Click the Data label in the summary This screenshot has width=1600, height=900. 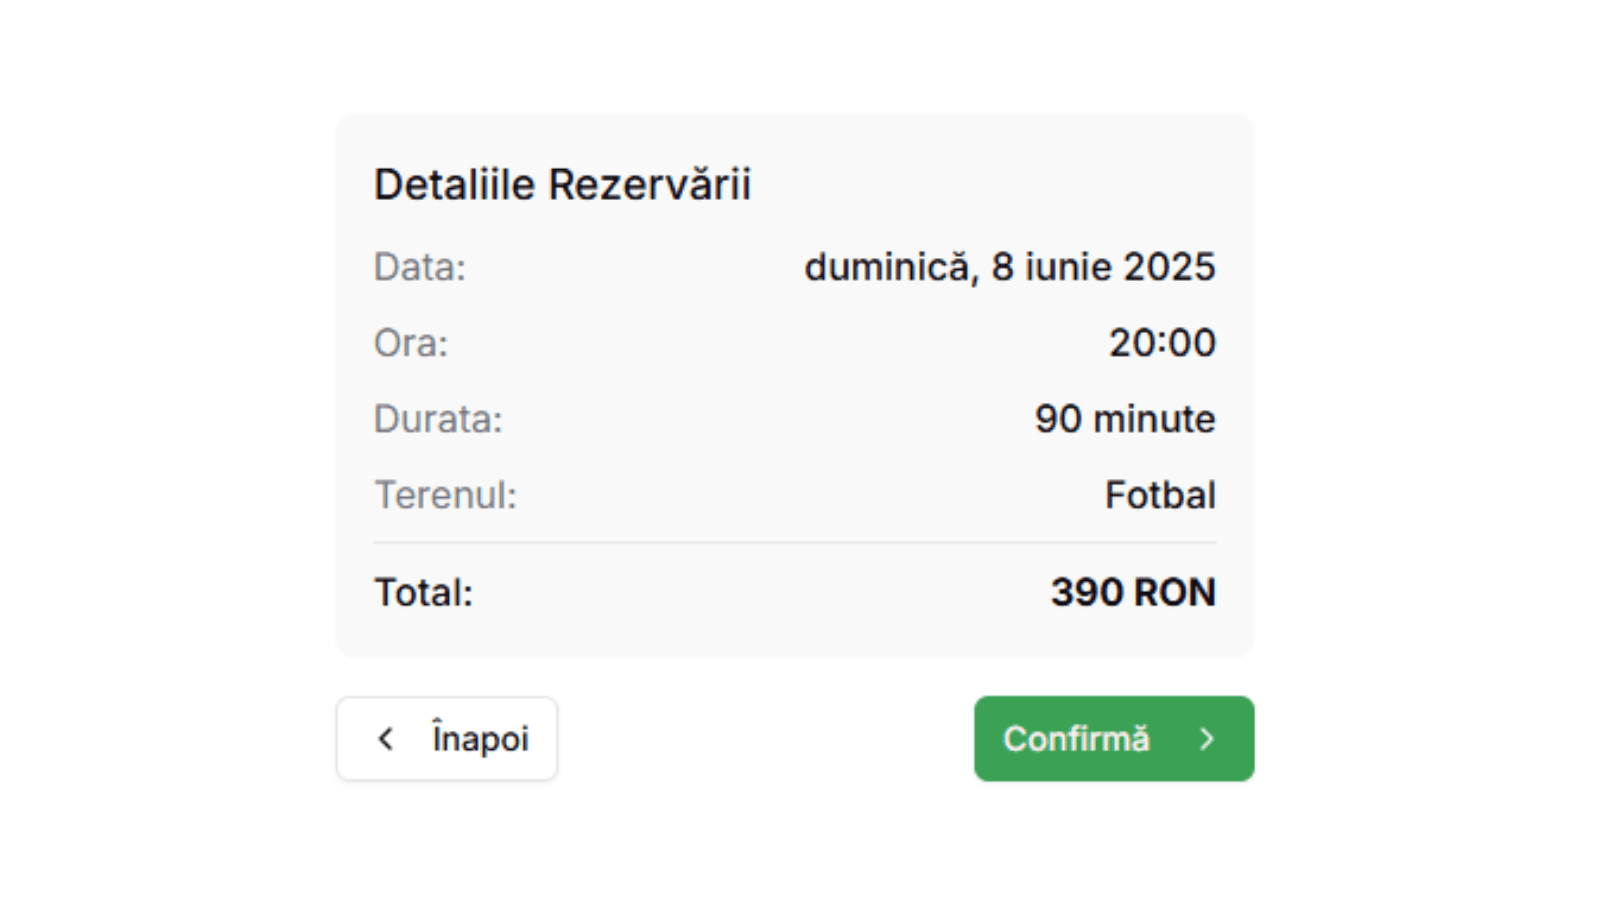point(418,267)
